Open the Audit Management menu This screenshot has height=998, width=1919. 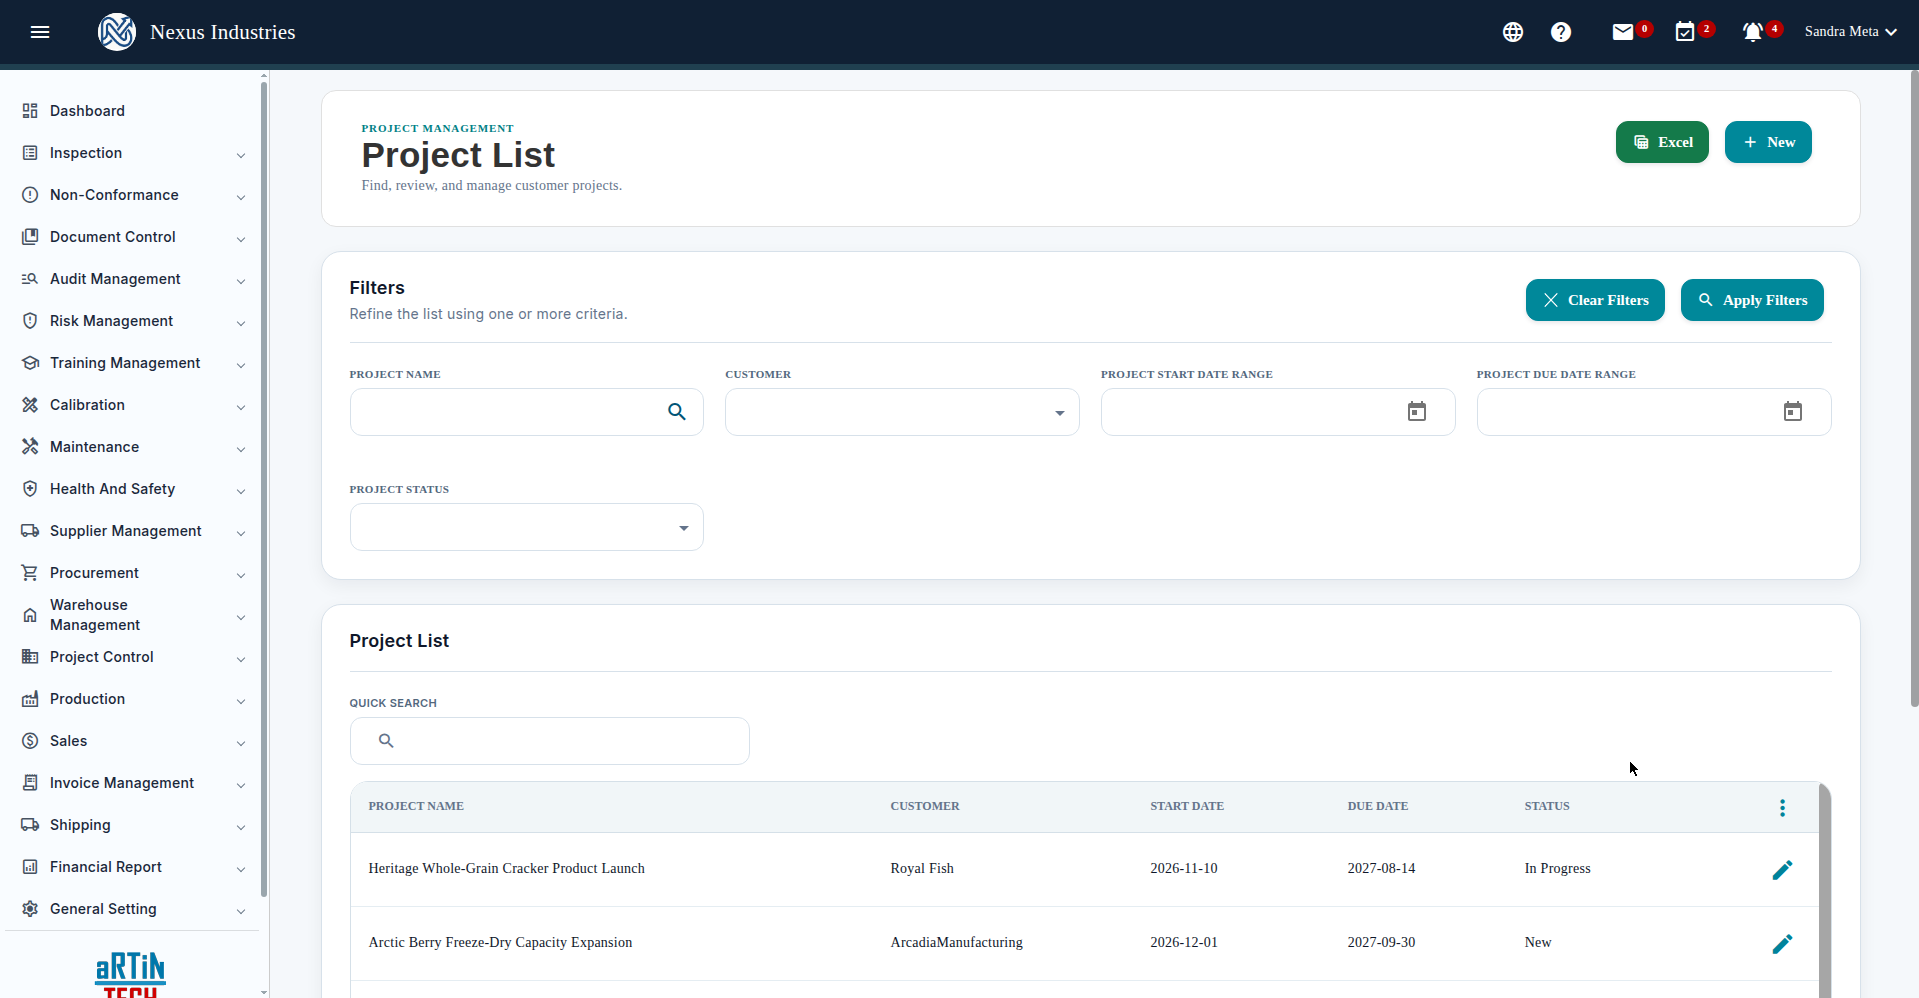tap(133, 279)
